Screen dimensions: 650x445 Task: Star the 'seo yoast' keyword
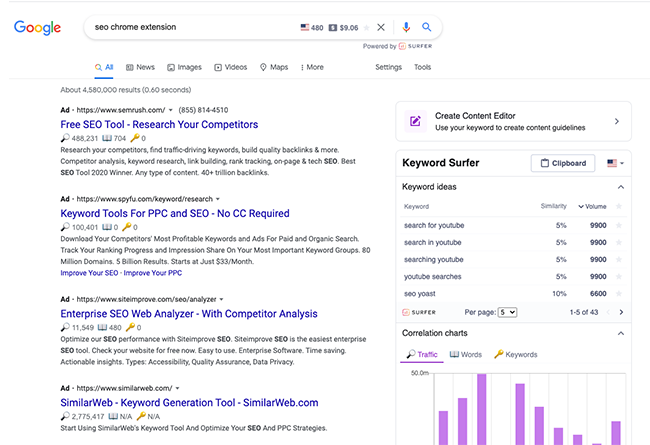click(x=619, y=293)
